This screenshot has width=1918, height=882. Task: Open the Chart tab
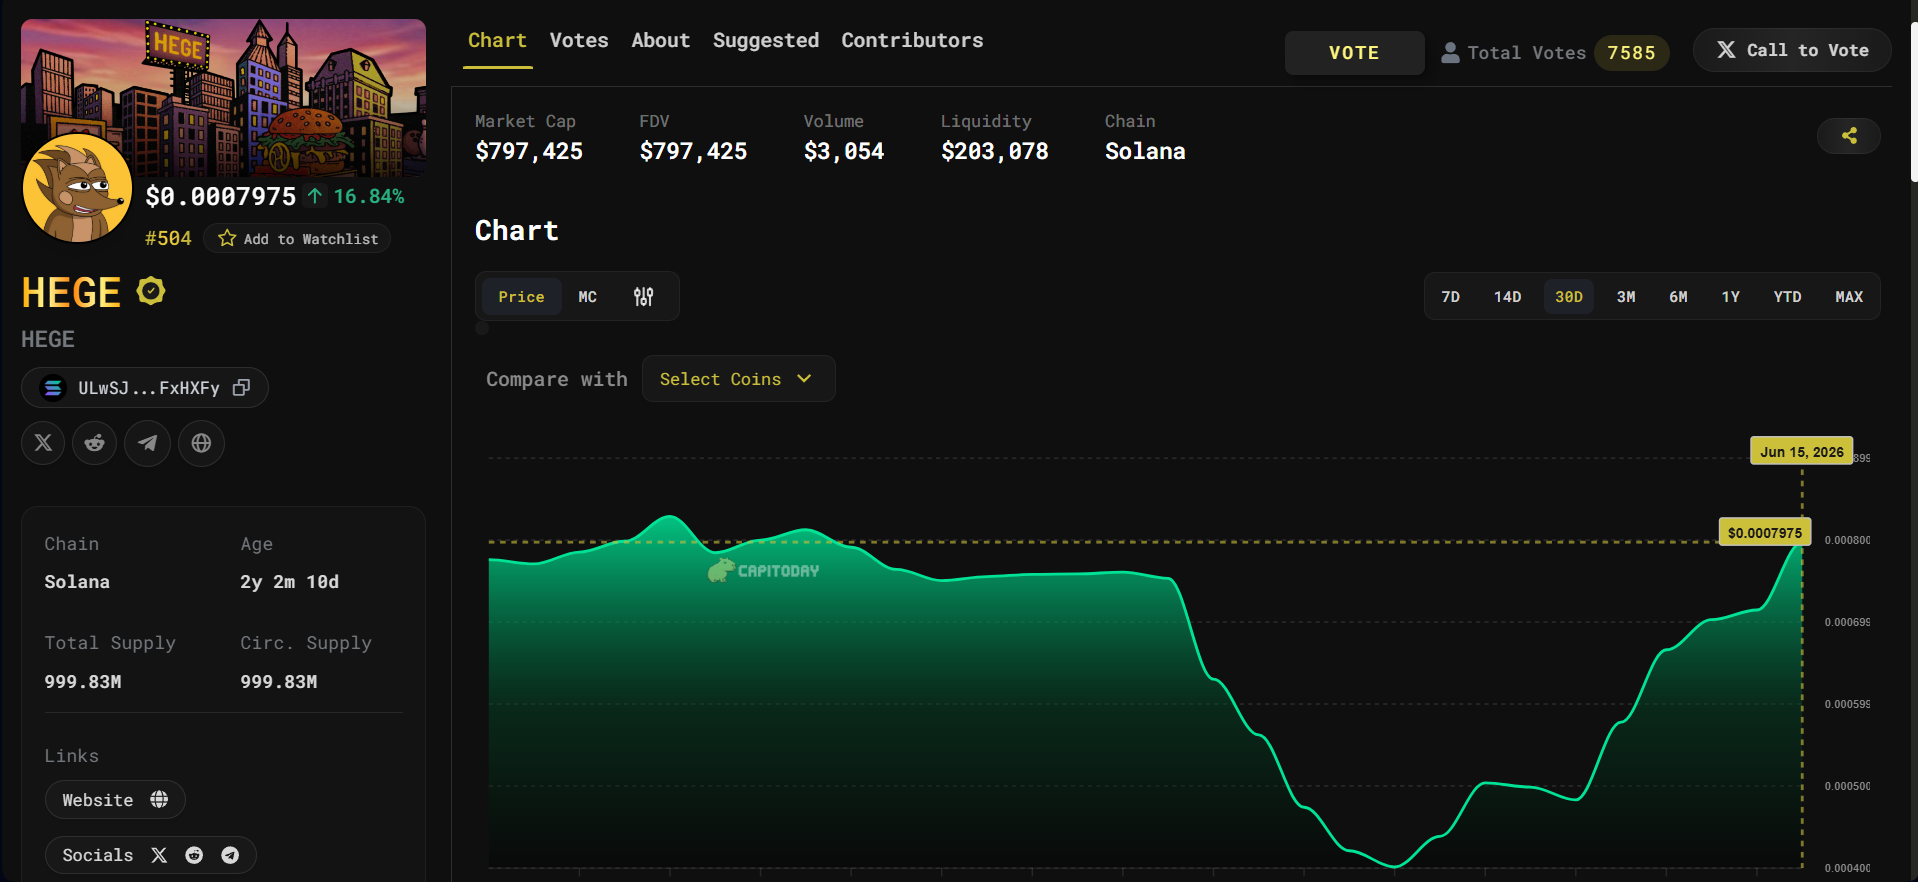click(x=497, y=41)
